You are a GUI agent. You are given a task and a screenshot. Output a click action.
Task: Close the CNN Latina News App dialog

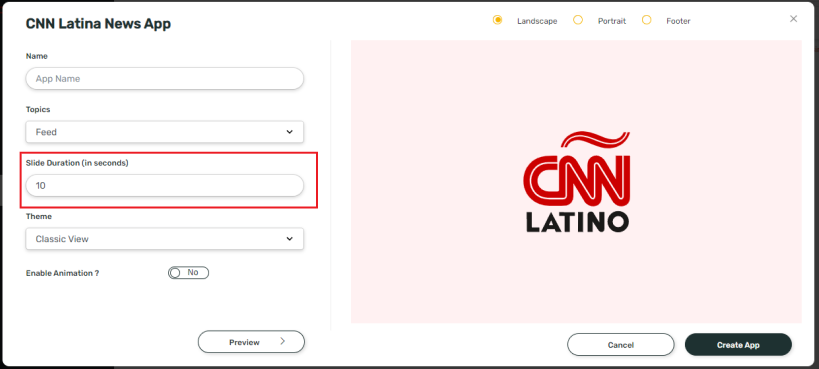[x=793, y=19]
